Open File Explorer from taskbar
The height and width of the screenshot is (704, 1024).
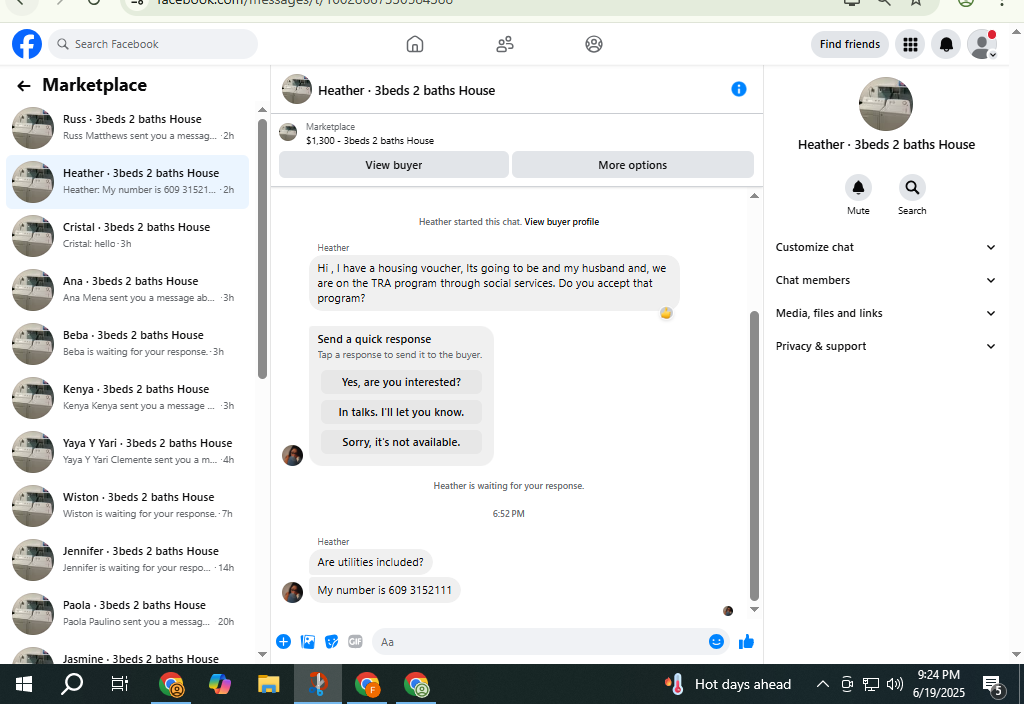[x=268, y=684]
